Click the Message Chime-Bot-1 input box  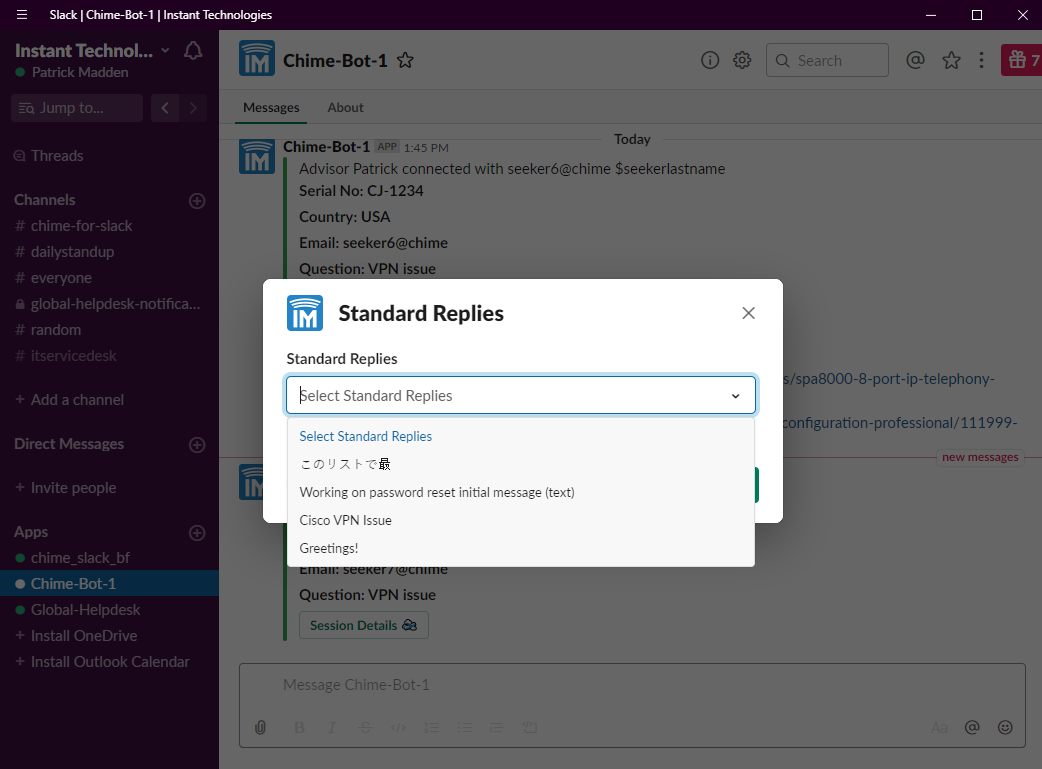click(x=632, y=685)
